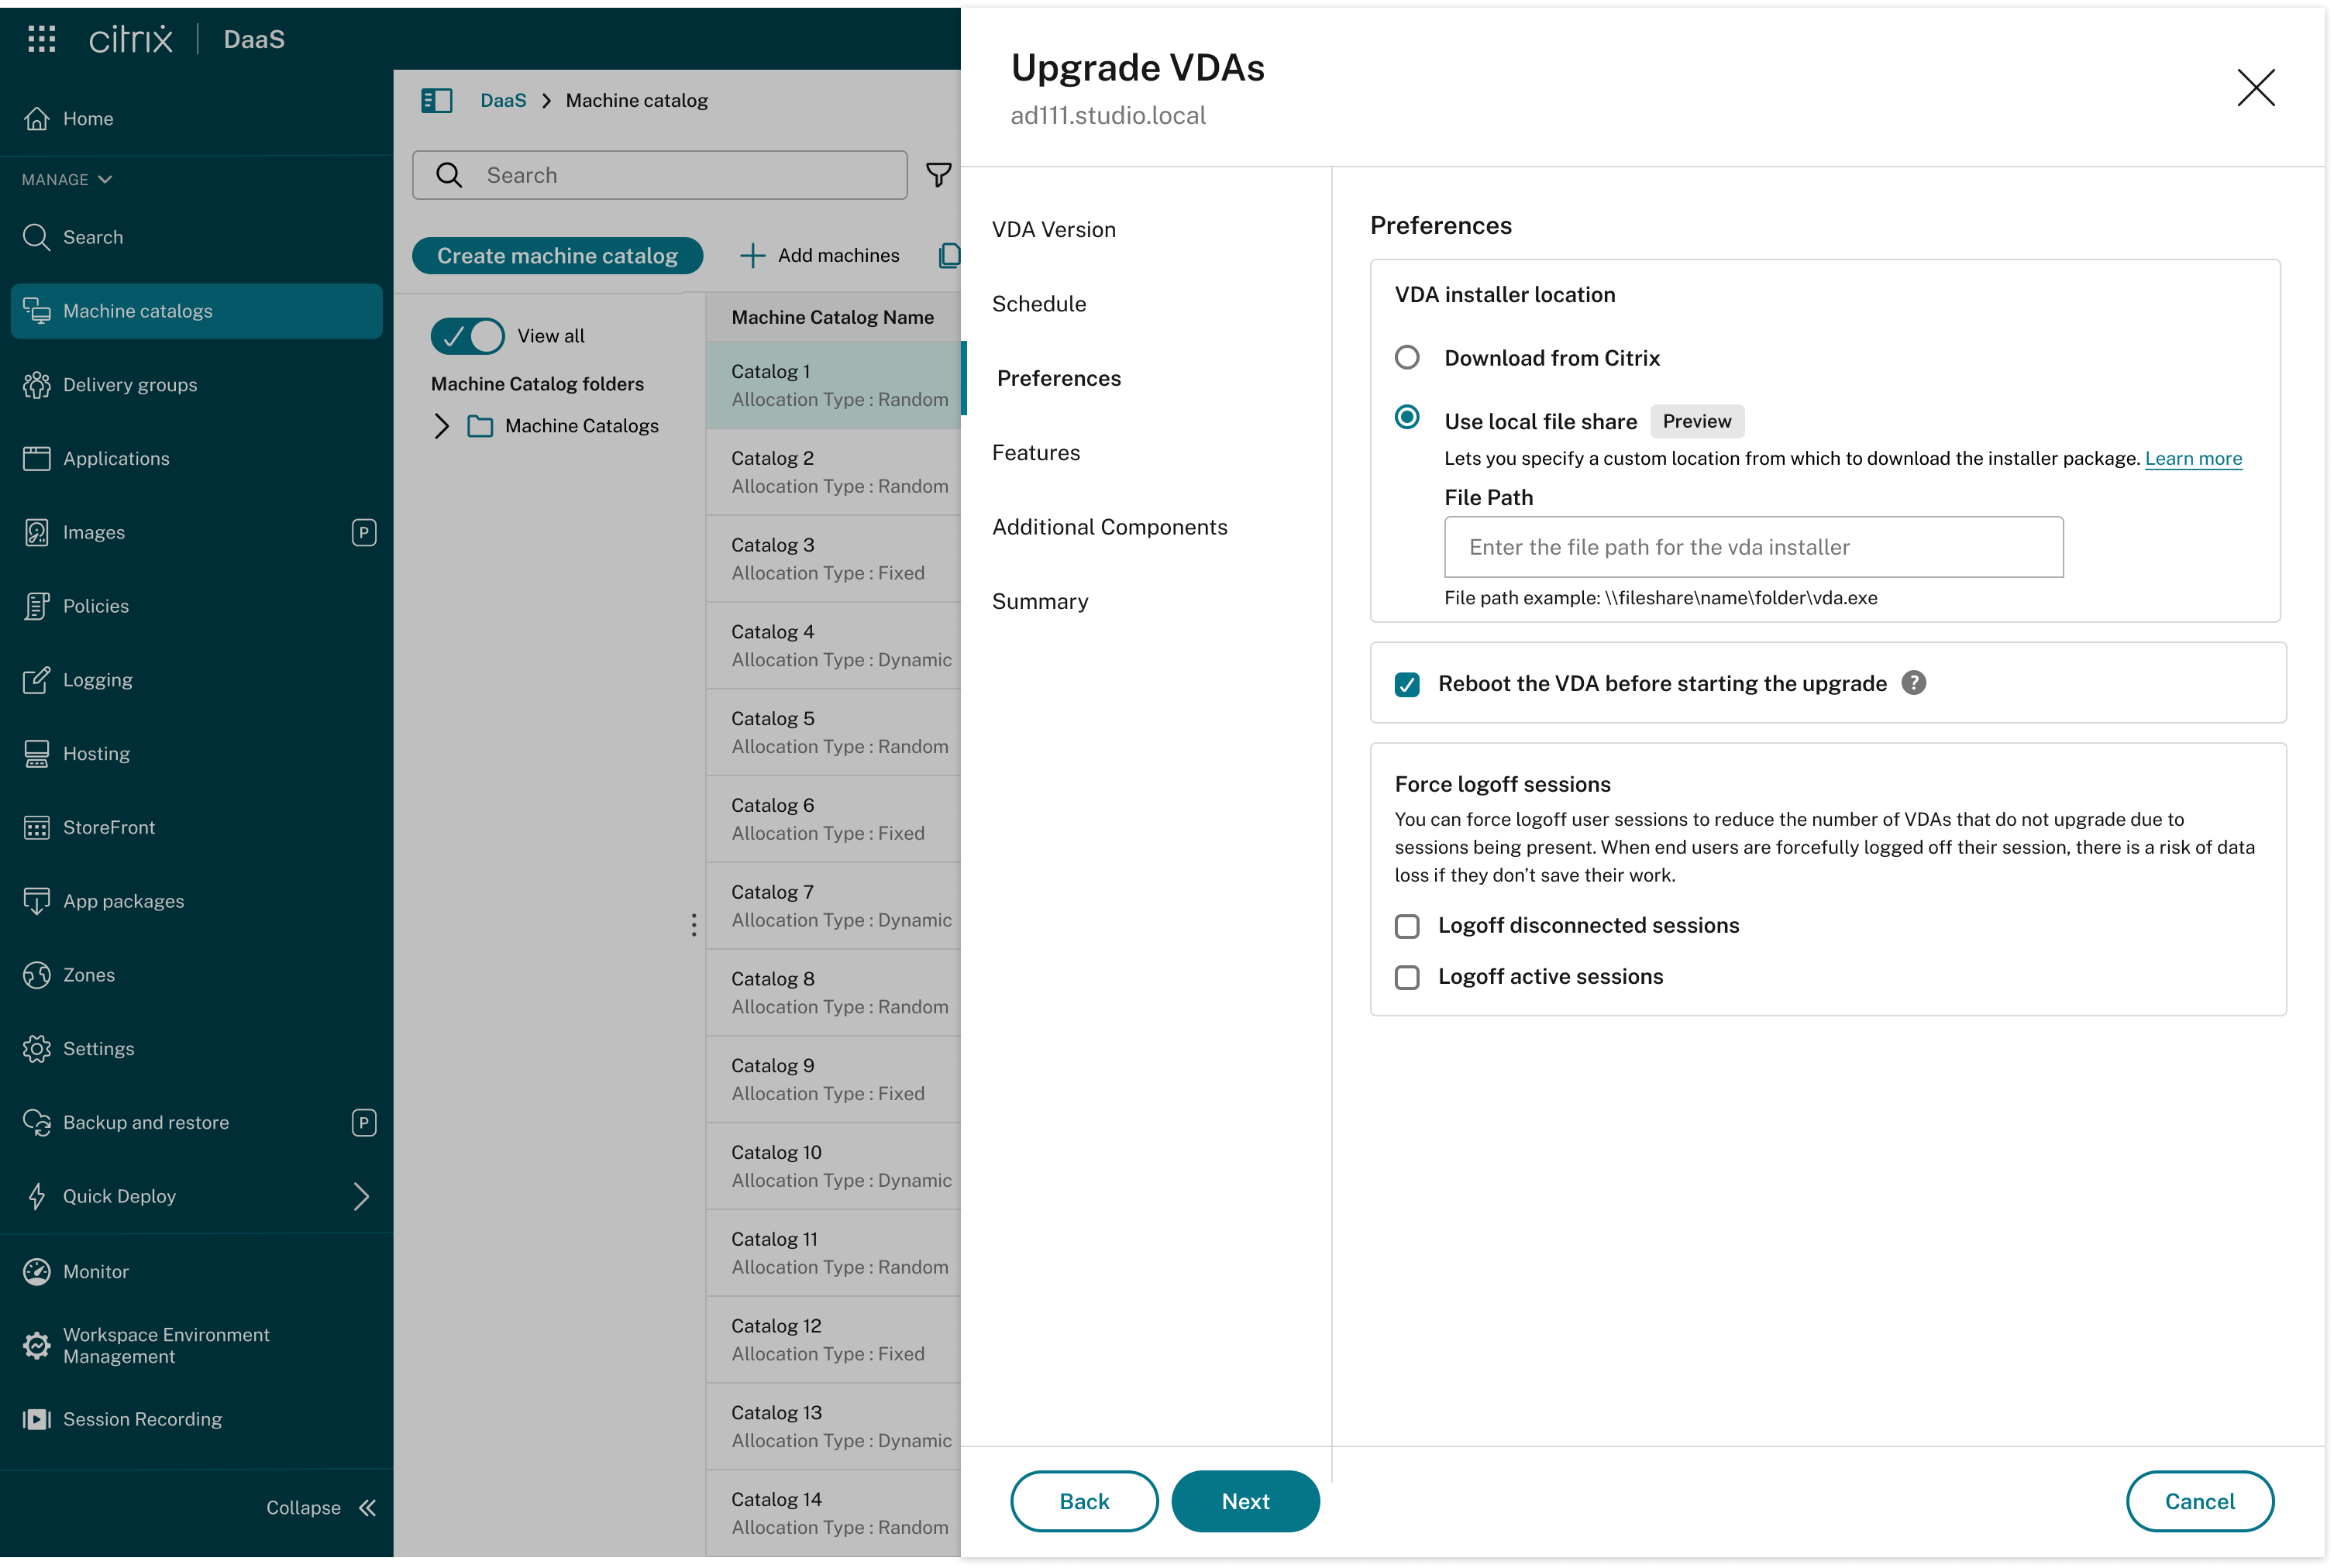Click the Home house icon in sidebar
The image size is (2334, 1568).
pyautogui.click(x=37, y=118)
